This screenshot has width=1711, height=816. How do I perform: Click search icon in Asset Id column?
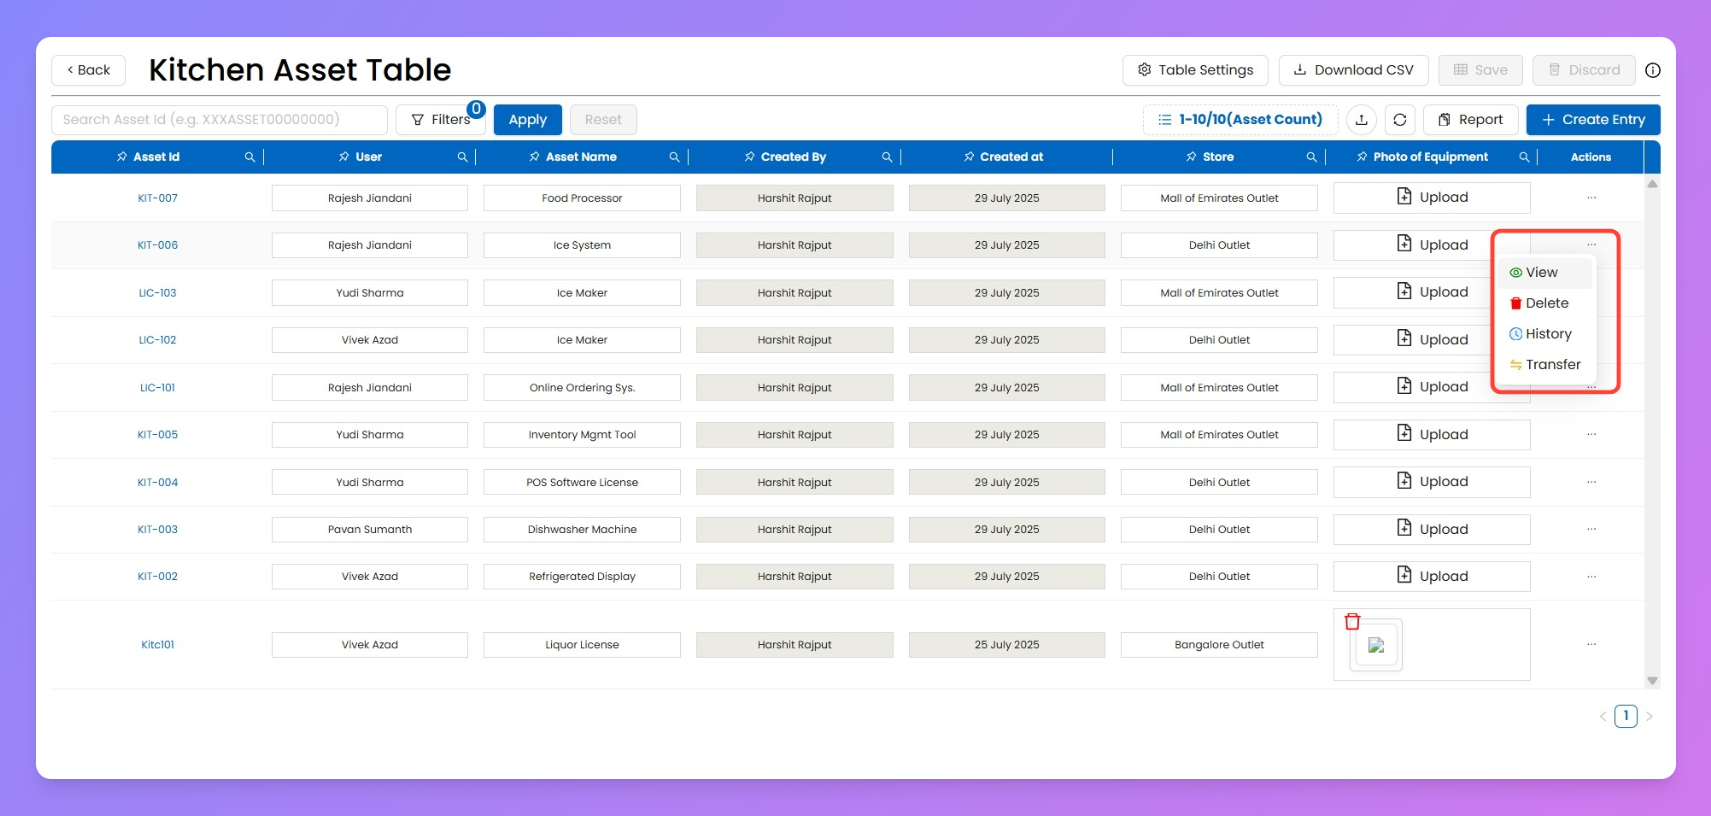tap(250, 157)
